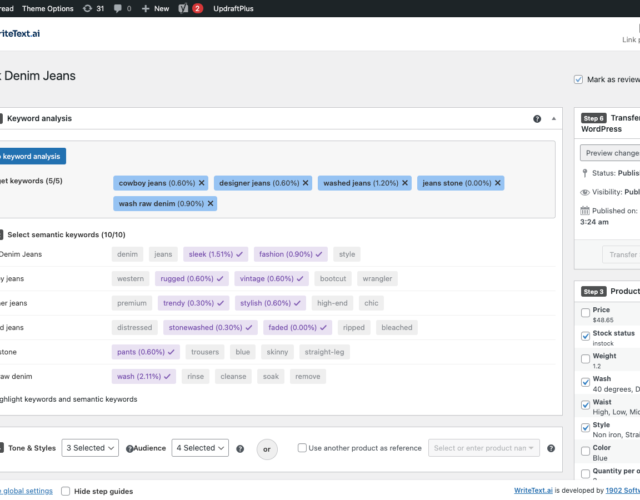Remove the jeans stone keyword tag

(x=497, y=183)
